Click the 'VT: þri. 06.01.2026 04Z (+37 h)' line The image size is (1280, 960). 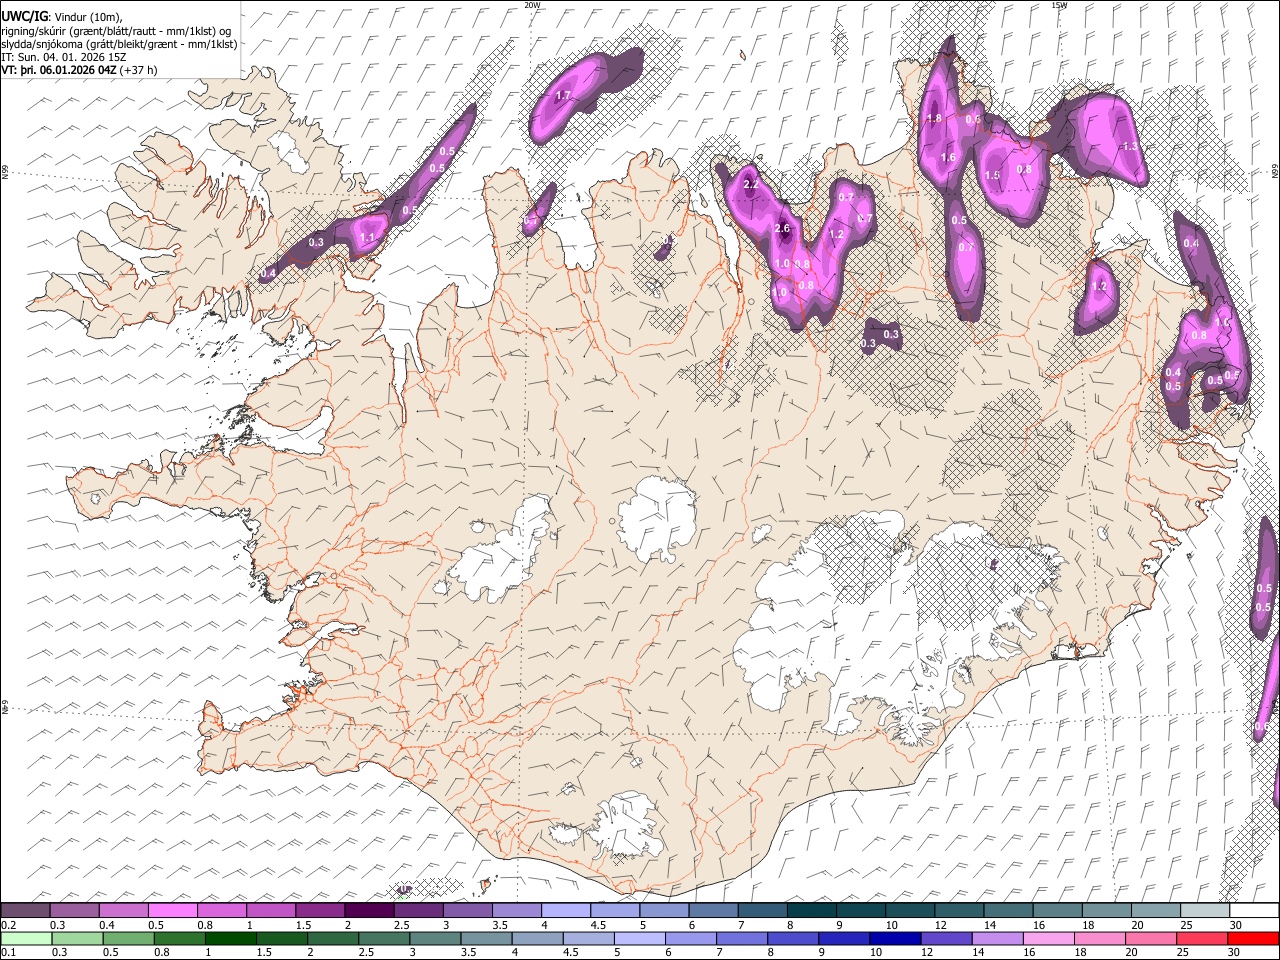[x=79, y=70]
